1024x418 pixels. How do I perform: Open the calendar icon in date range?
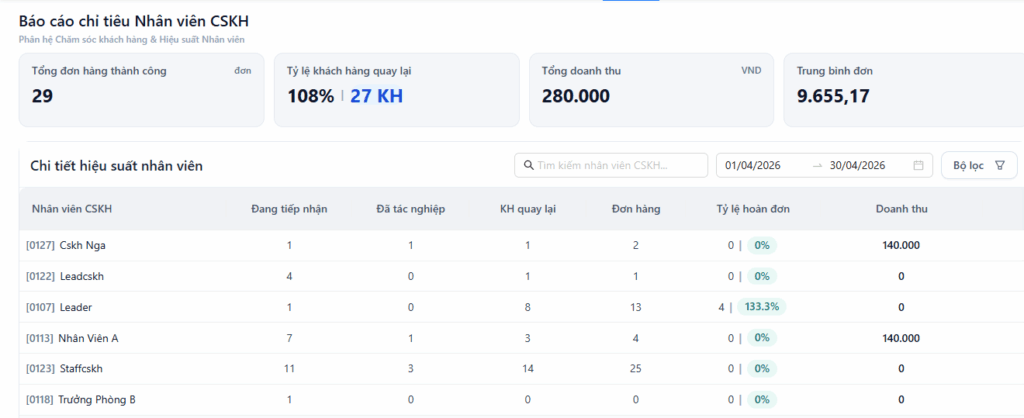(x=918, y=166)
